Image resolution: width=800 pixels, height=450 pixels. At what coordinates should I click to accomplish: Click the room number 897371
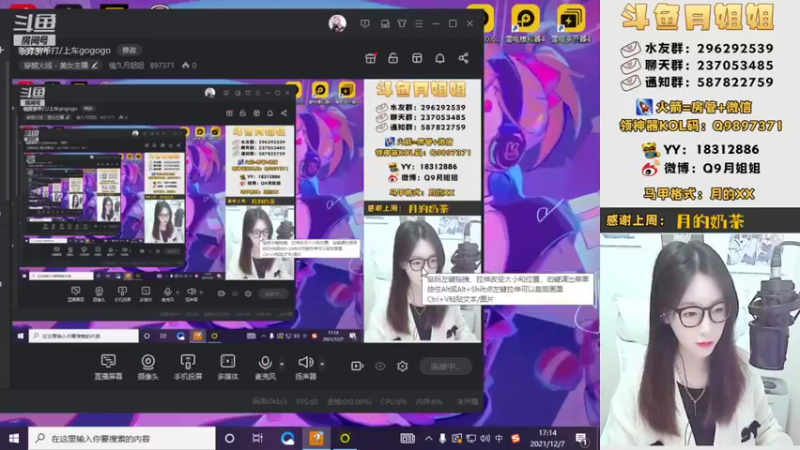pos(162,65)
